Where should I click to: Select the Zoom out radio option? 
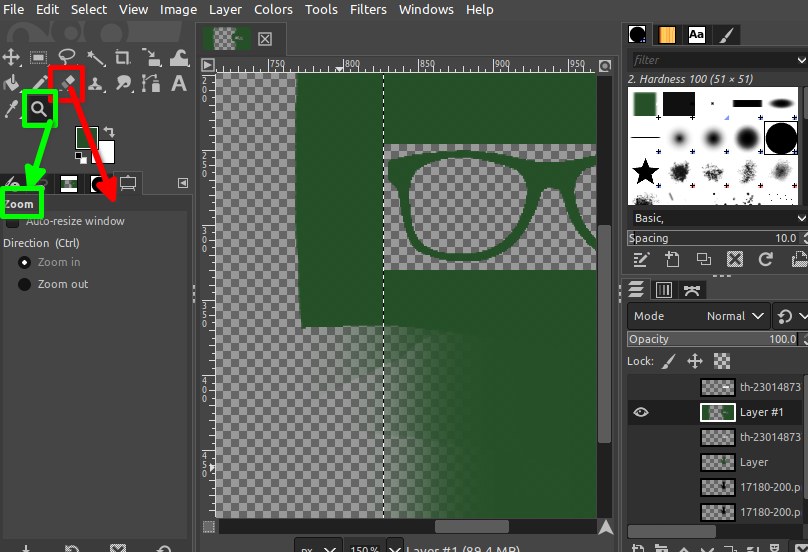pos(24,285)
